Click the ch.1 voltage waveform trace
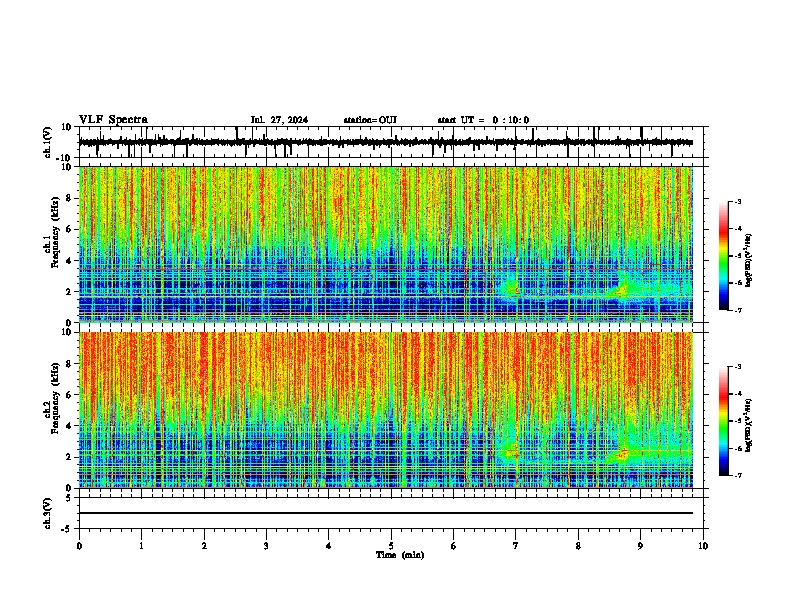Viewport: 792px width, 612px height. pos(385,142)
